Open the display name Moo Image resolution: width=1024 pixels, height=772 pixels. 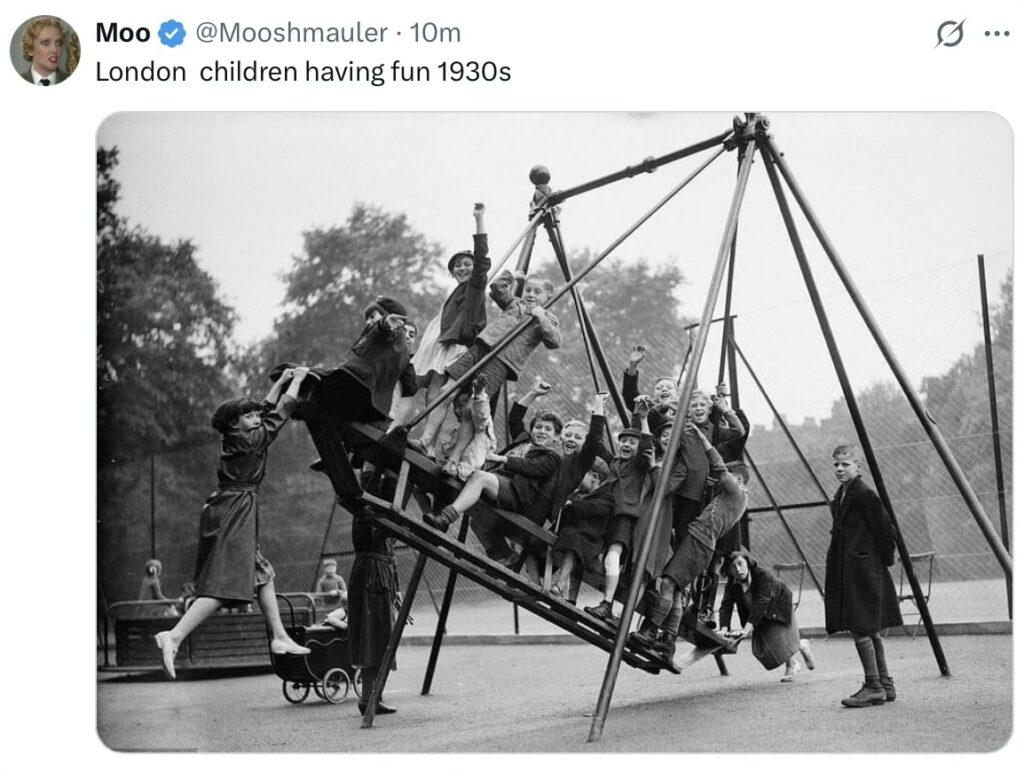coord(123,33)
